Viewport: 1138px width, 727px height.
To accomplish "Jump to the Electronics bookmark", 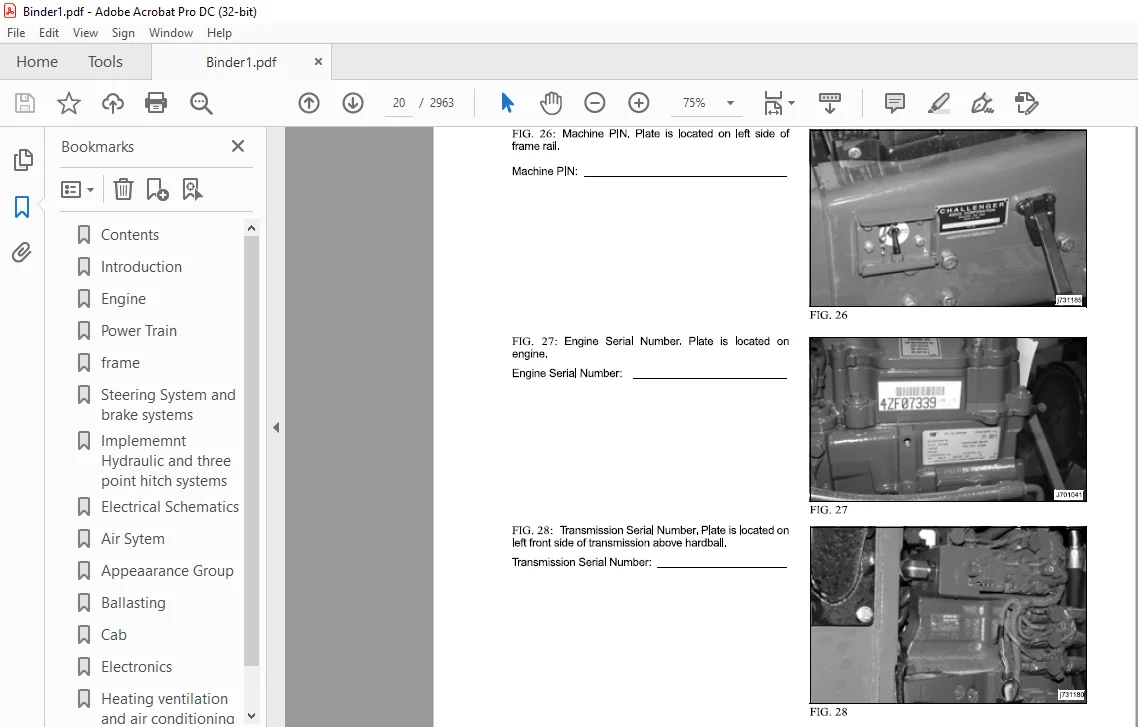I will tap(136, 666).
